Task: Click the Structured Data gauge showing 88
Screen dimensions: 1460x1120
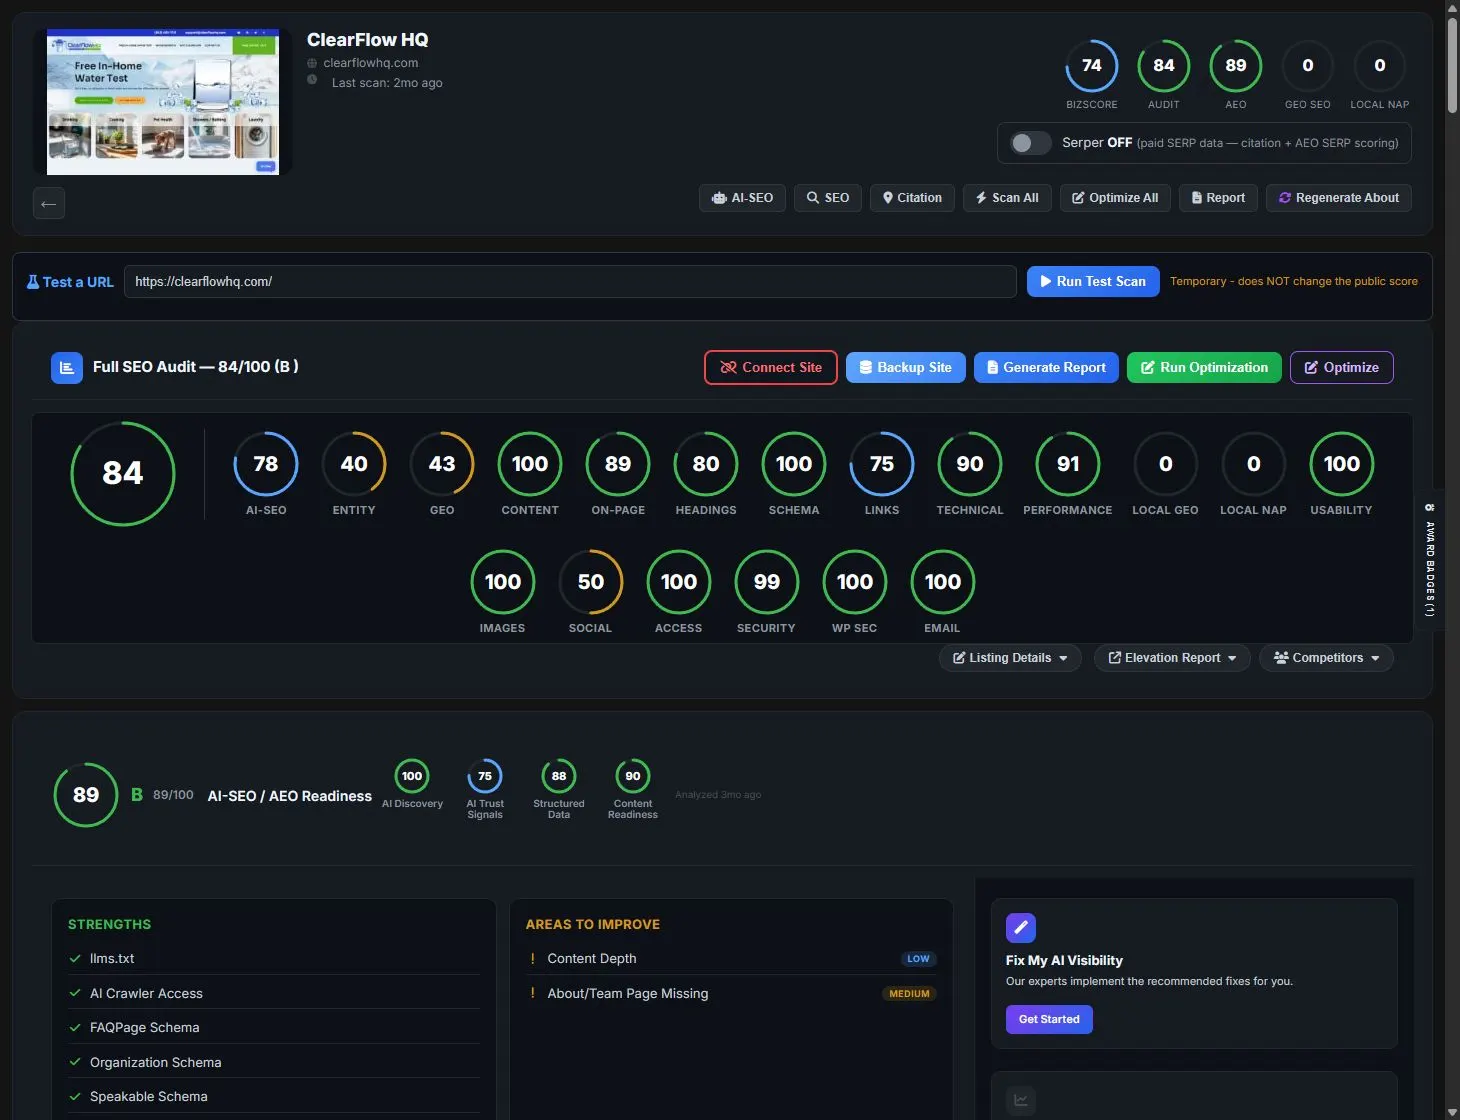Action: [x=559, y=776]
